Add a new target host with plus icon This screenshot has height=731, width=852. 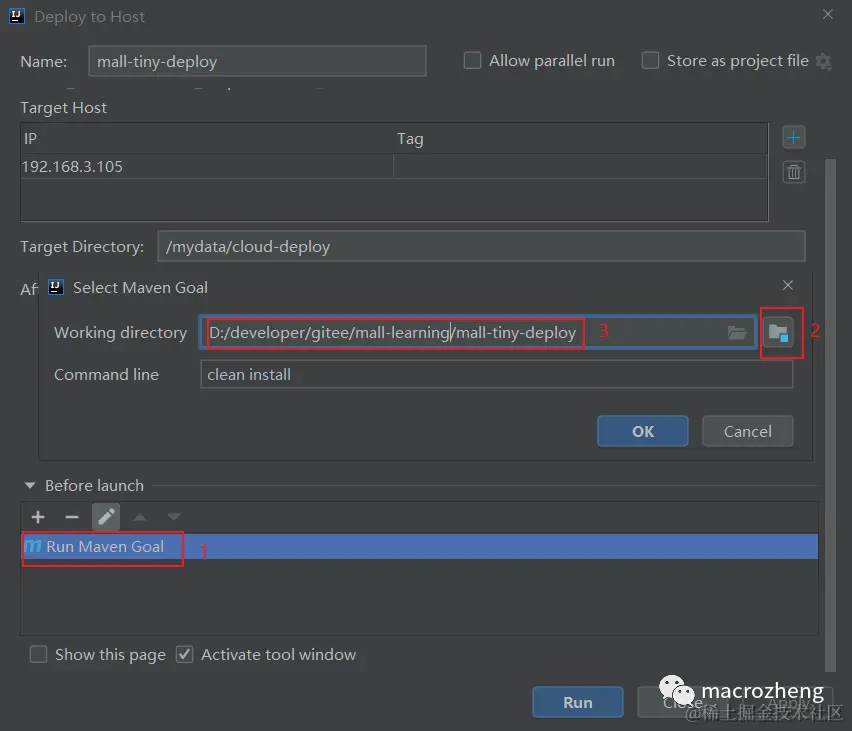[x=793, y=138]
